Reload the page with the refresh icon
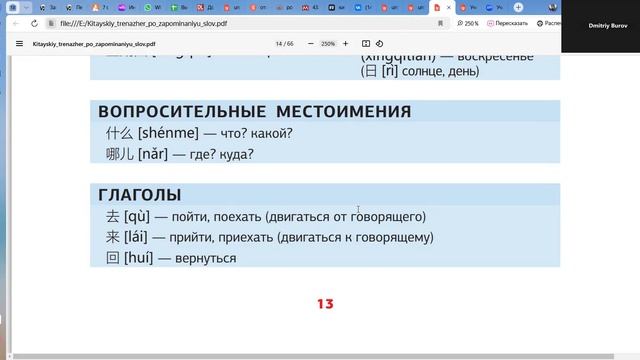 pos(34,24)
